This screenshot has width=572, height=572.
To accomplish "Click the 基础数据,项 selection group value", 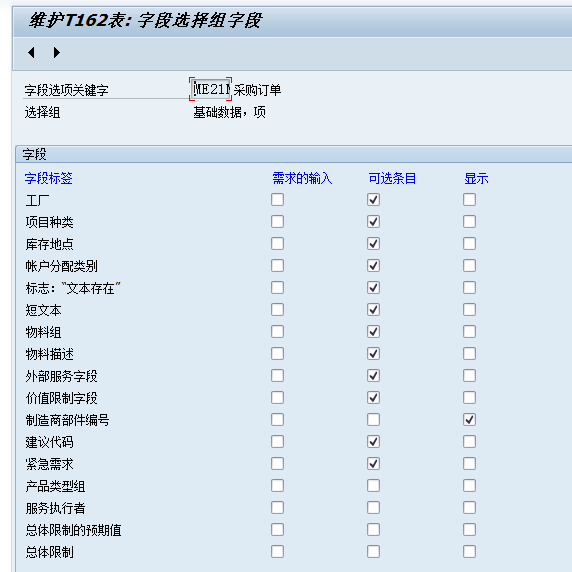I will 229,112.
